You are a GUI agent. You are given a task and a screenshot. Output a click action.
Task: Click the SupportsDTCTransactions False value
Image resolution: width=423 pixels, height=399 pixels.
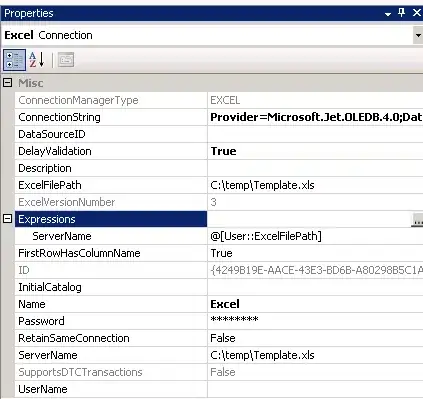(x=223, y=372)
